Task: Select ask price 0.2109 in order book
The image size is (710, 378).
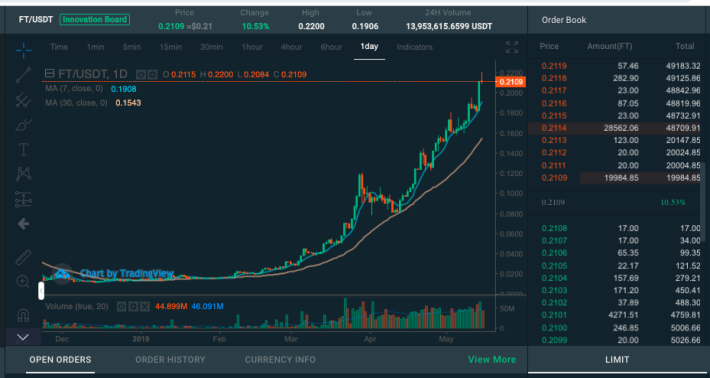Action: 554,178
